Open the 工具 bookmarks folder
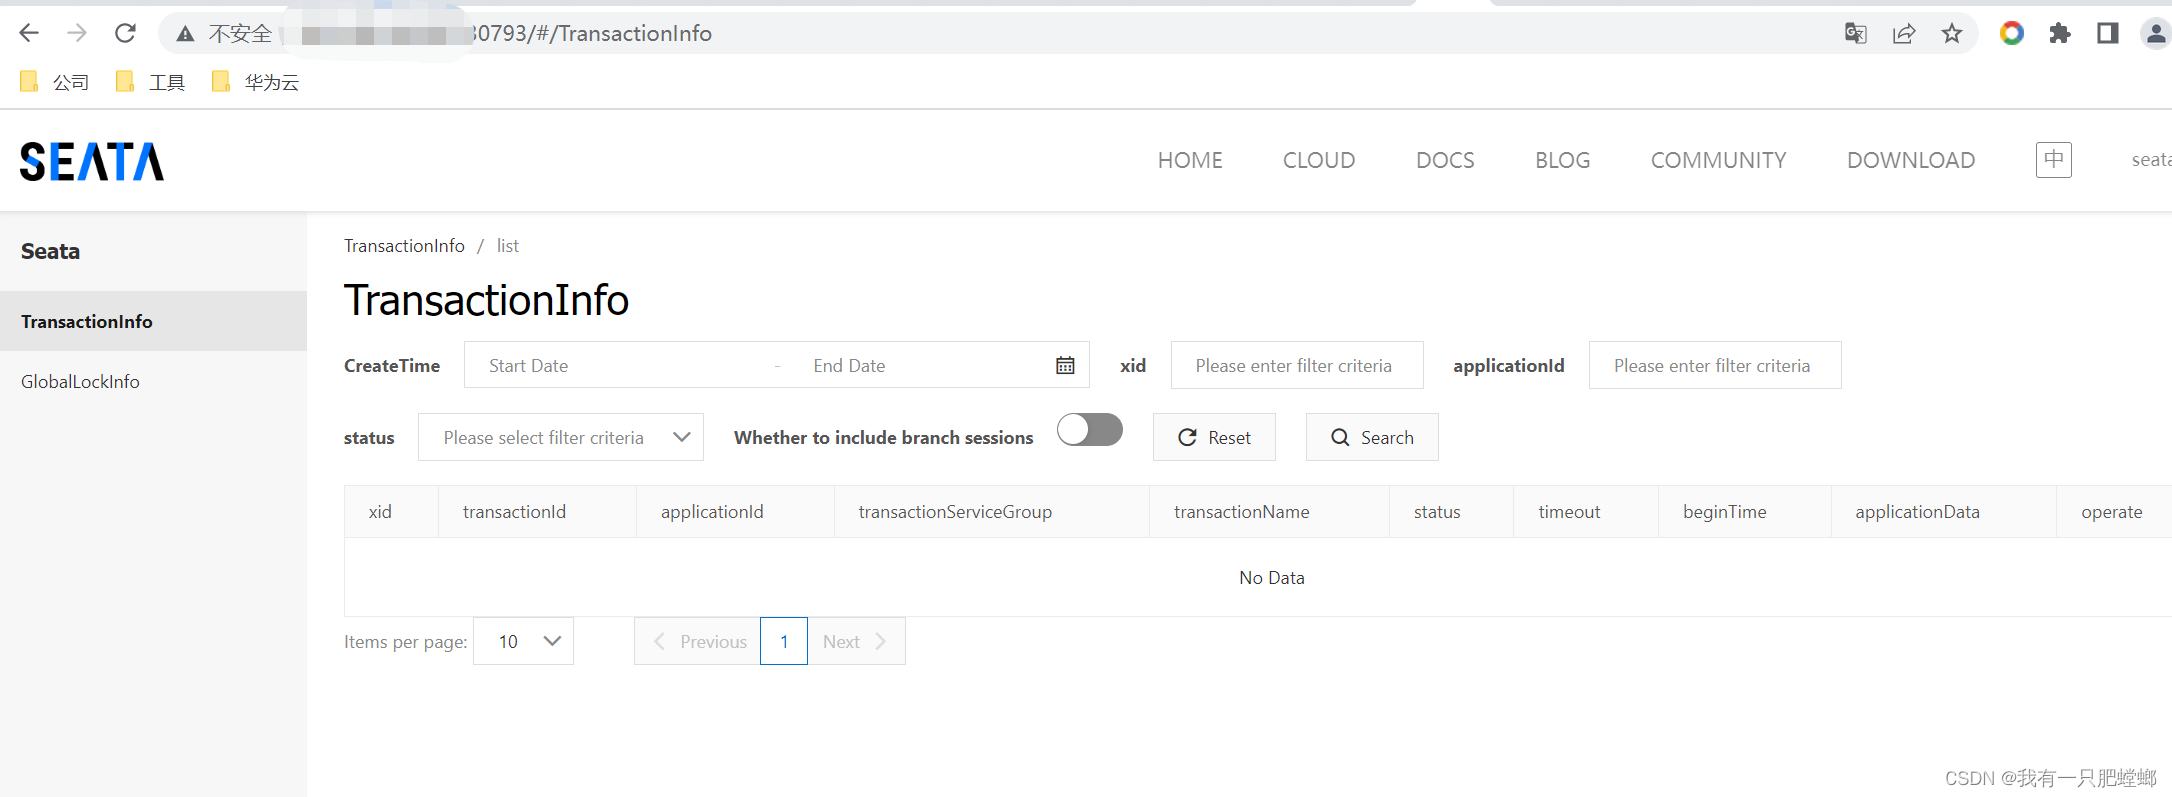 [151, 82]
